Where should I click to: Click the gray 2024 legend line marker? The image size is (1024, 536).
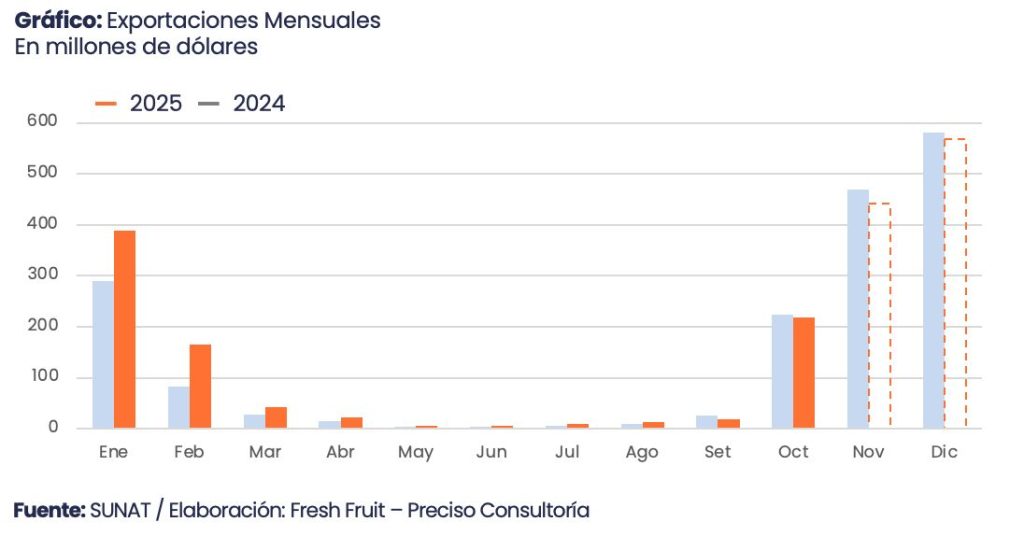click(x=209, y=103)
